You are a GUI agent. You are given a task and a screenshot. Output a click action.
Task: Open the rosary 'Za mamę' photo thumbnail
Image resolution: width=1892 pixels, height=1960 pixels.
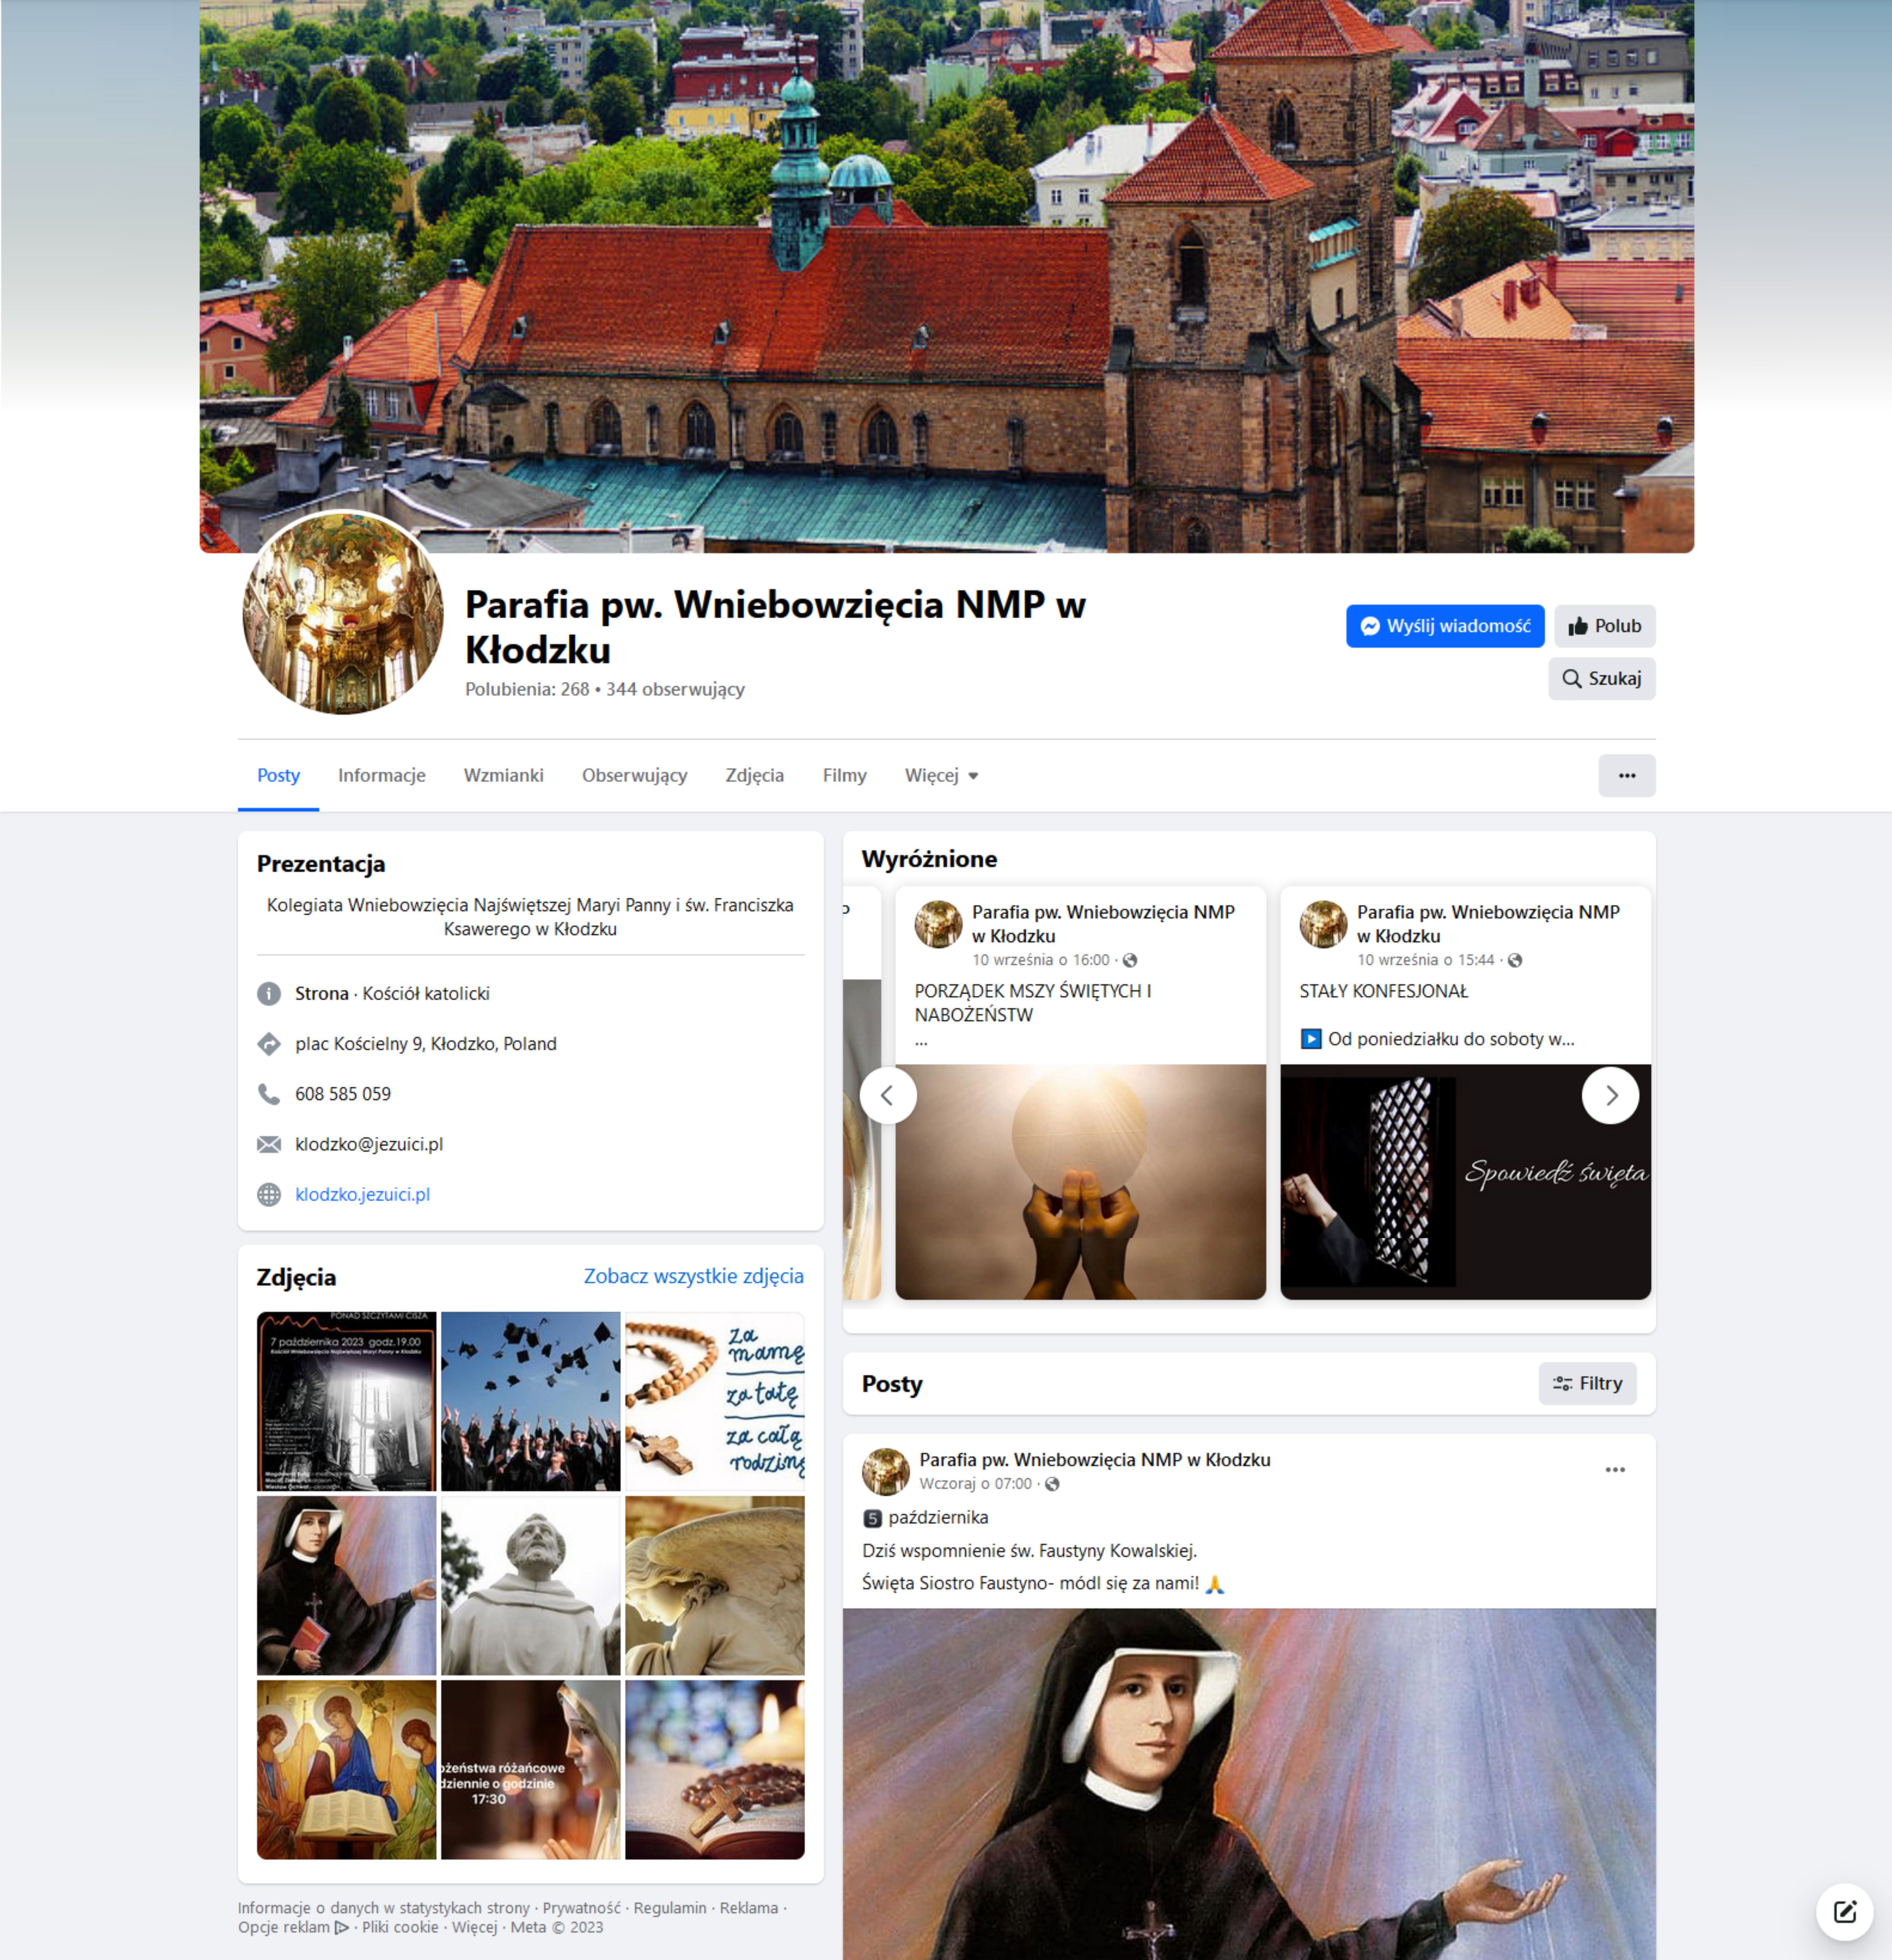tap(714, 1401)
